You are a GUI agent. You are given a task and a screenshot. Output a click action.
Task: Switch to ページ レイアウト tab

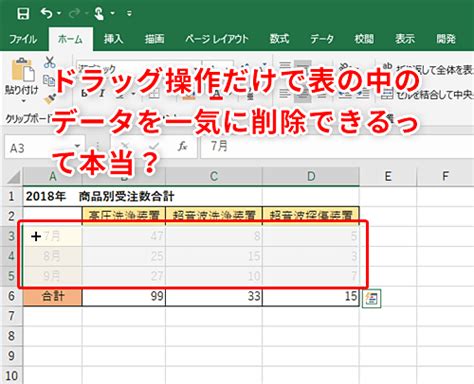(x=217, y=39)
